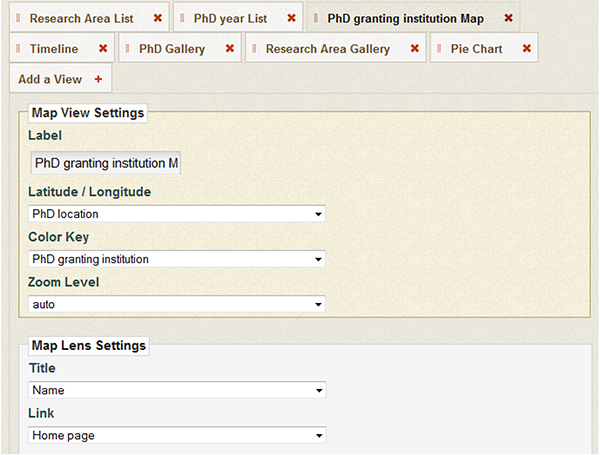Switch to the Research Area List tab
The width and height of the screenshot is (600, 455).
tap(81, 19)
